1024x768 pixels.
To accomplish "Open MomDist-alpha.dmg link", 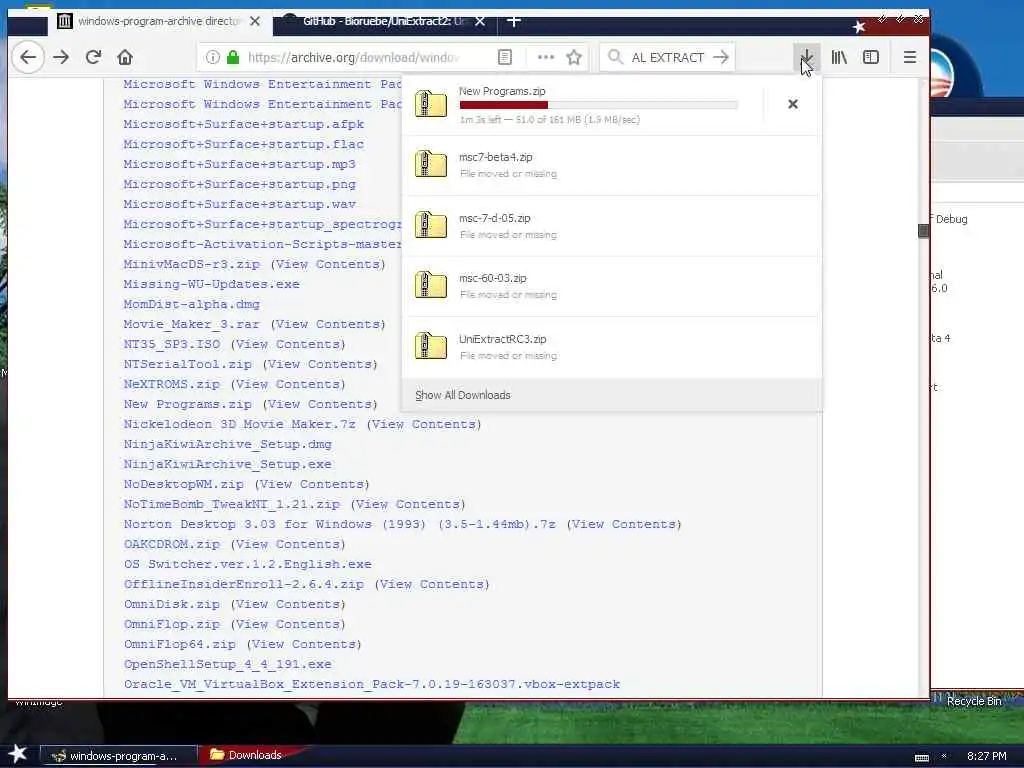I will coord(191,304).
